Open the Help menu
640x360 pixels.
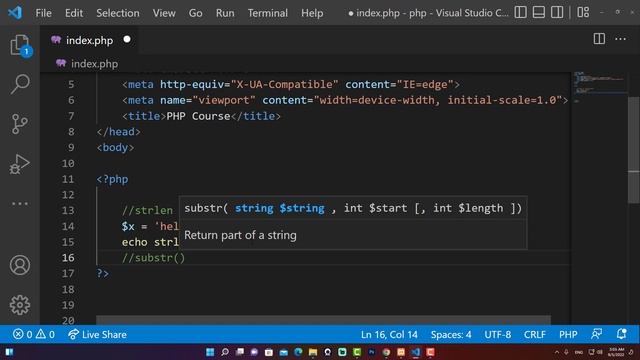click(312, 13)
